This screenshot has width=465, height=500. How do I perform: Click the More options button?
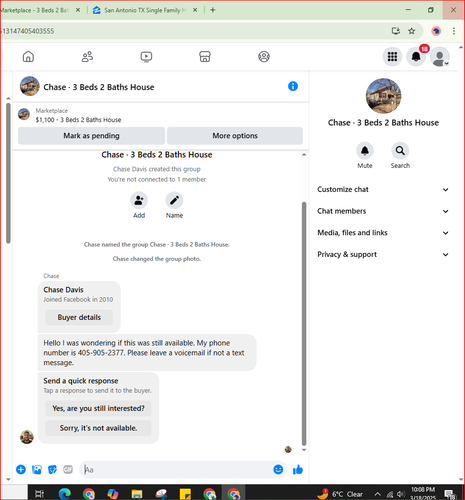[235, 136]
